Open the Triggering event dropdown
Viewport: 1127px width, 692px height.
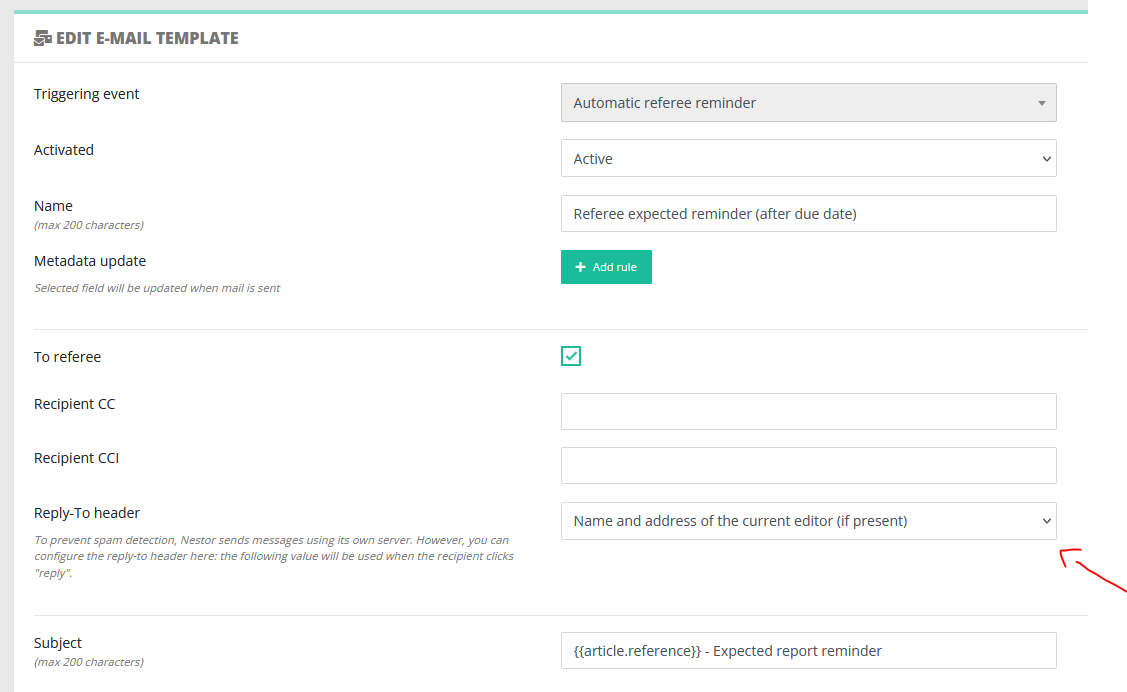point(808,103)
